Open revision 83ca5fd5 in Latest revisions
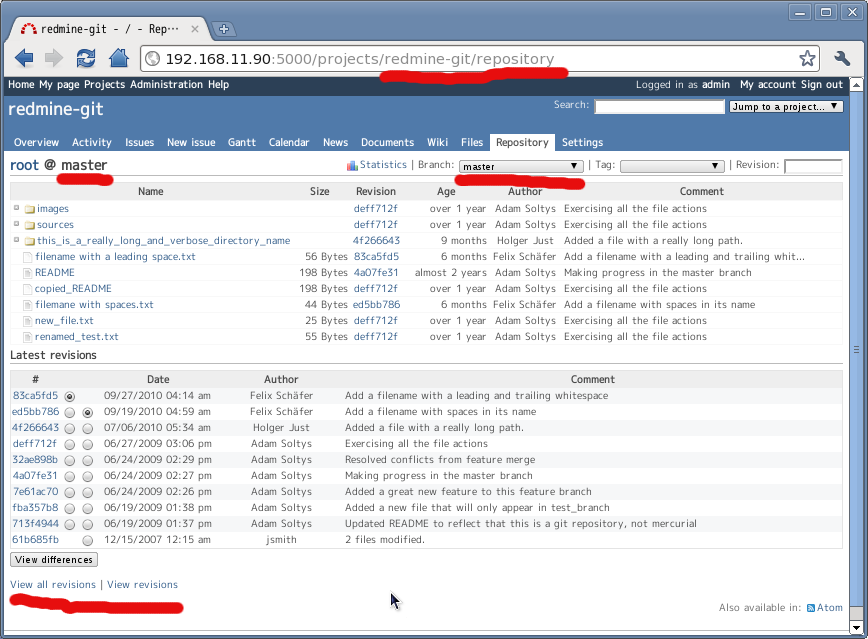This screenshot has height=639, width=868. 35,395
